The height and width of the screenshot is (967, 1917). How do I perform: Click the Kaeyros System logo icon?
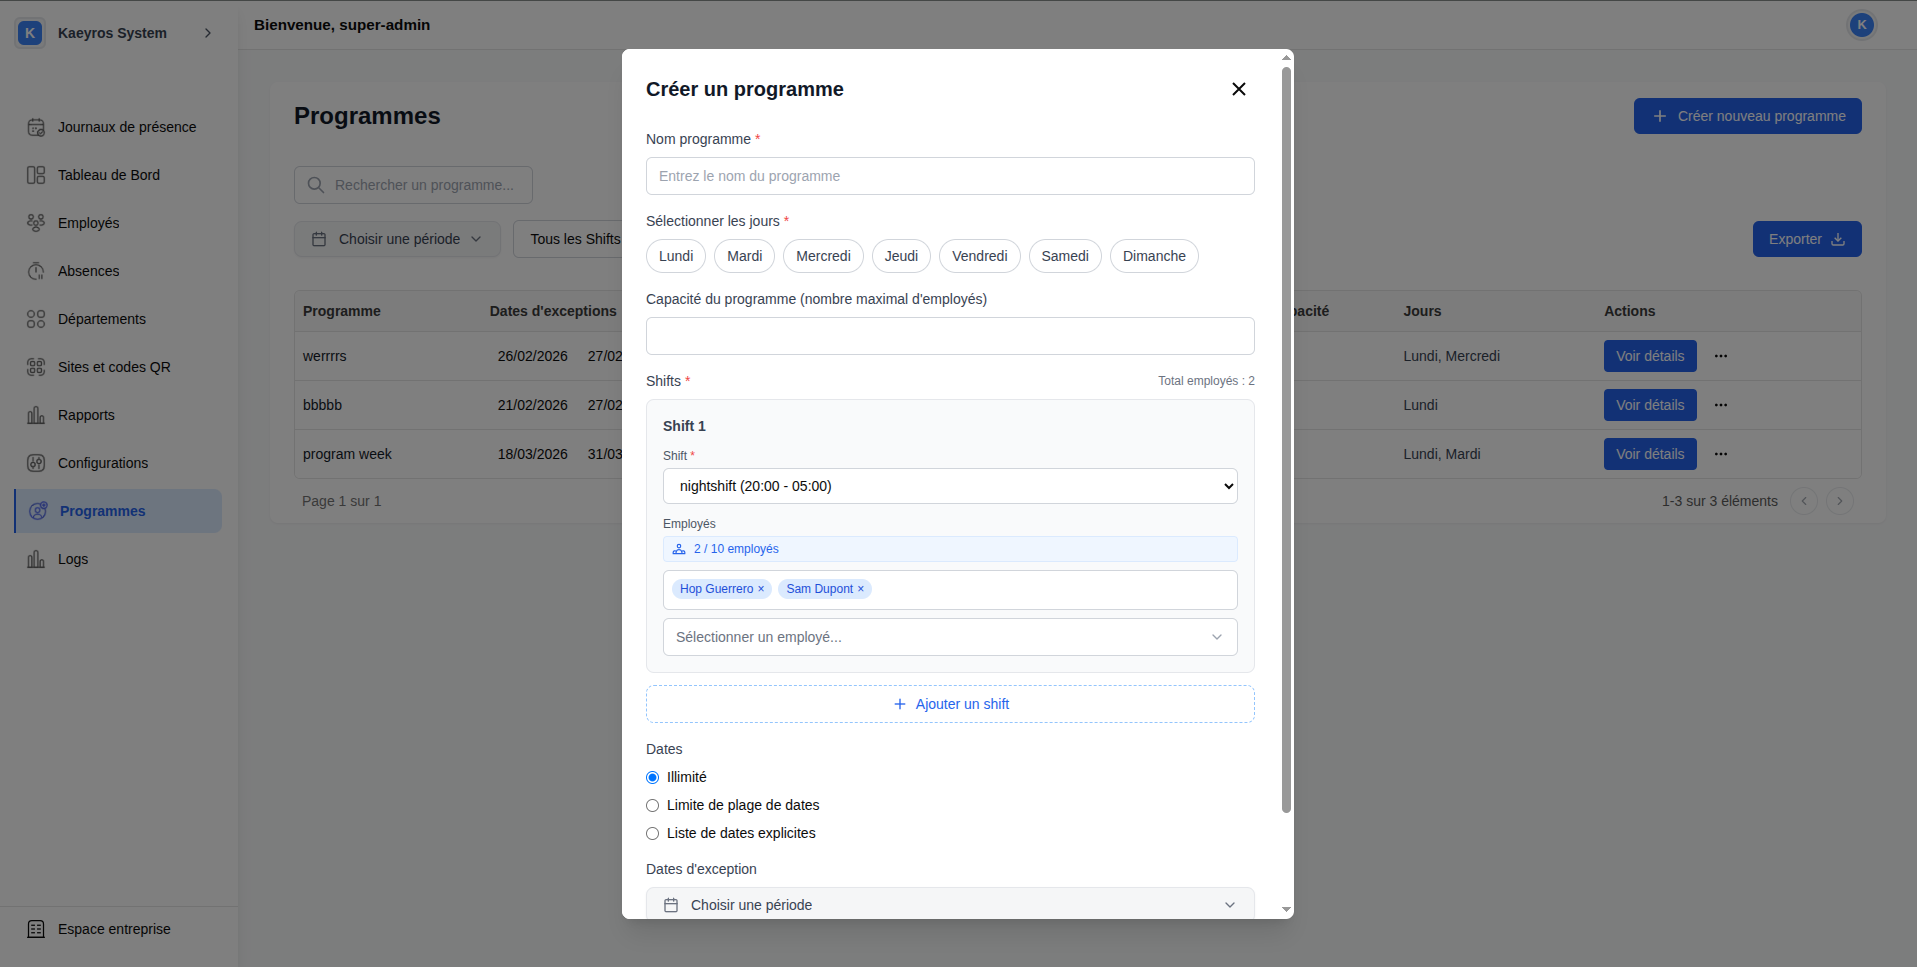[30, 33]
